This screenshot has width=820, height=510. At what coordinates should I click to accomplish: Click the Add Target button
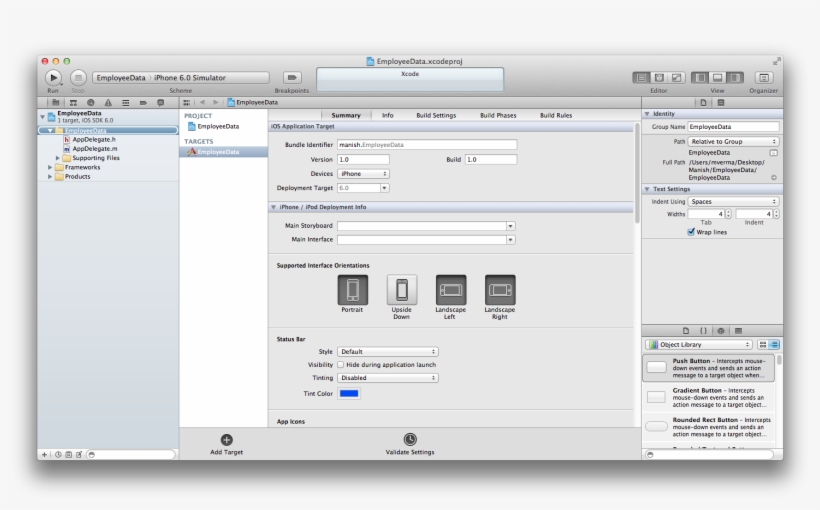tap(226, 445)
